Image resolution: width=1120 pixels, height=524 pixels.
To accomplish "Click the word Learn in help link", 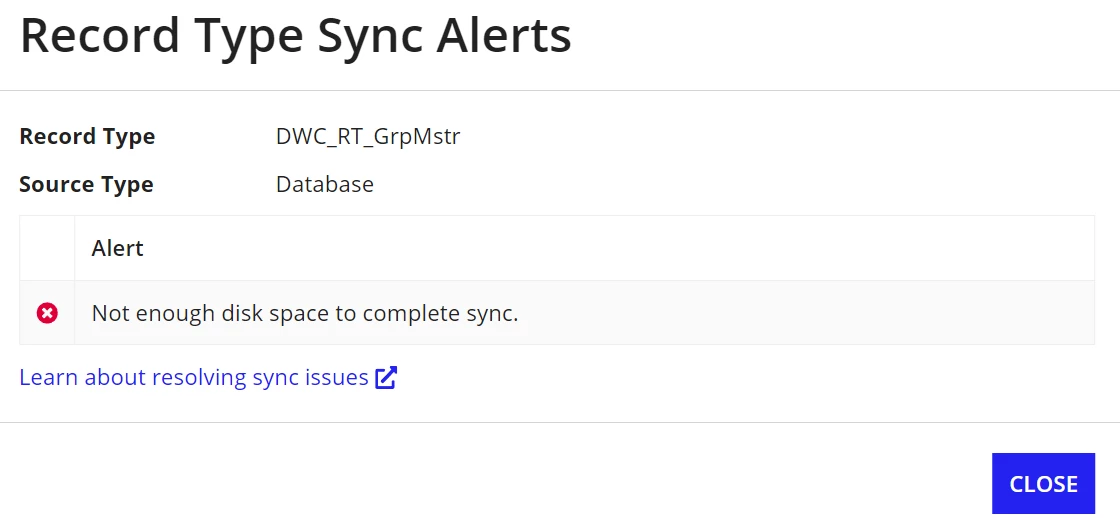I will [49, 377].
